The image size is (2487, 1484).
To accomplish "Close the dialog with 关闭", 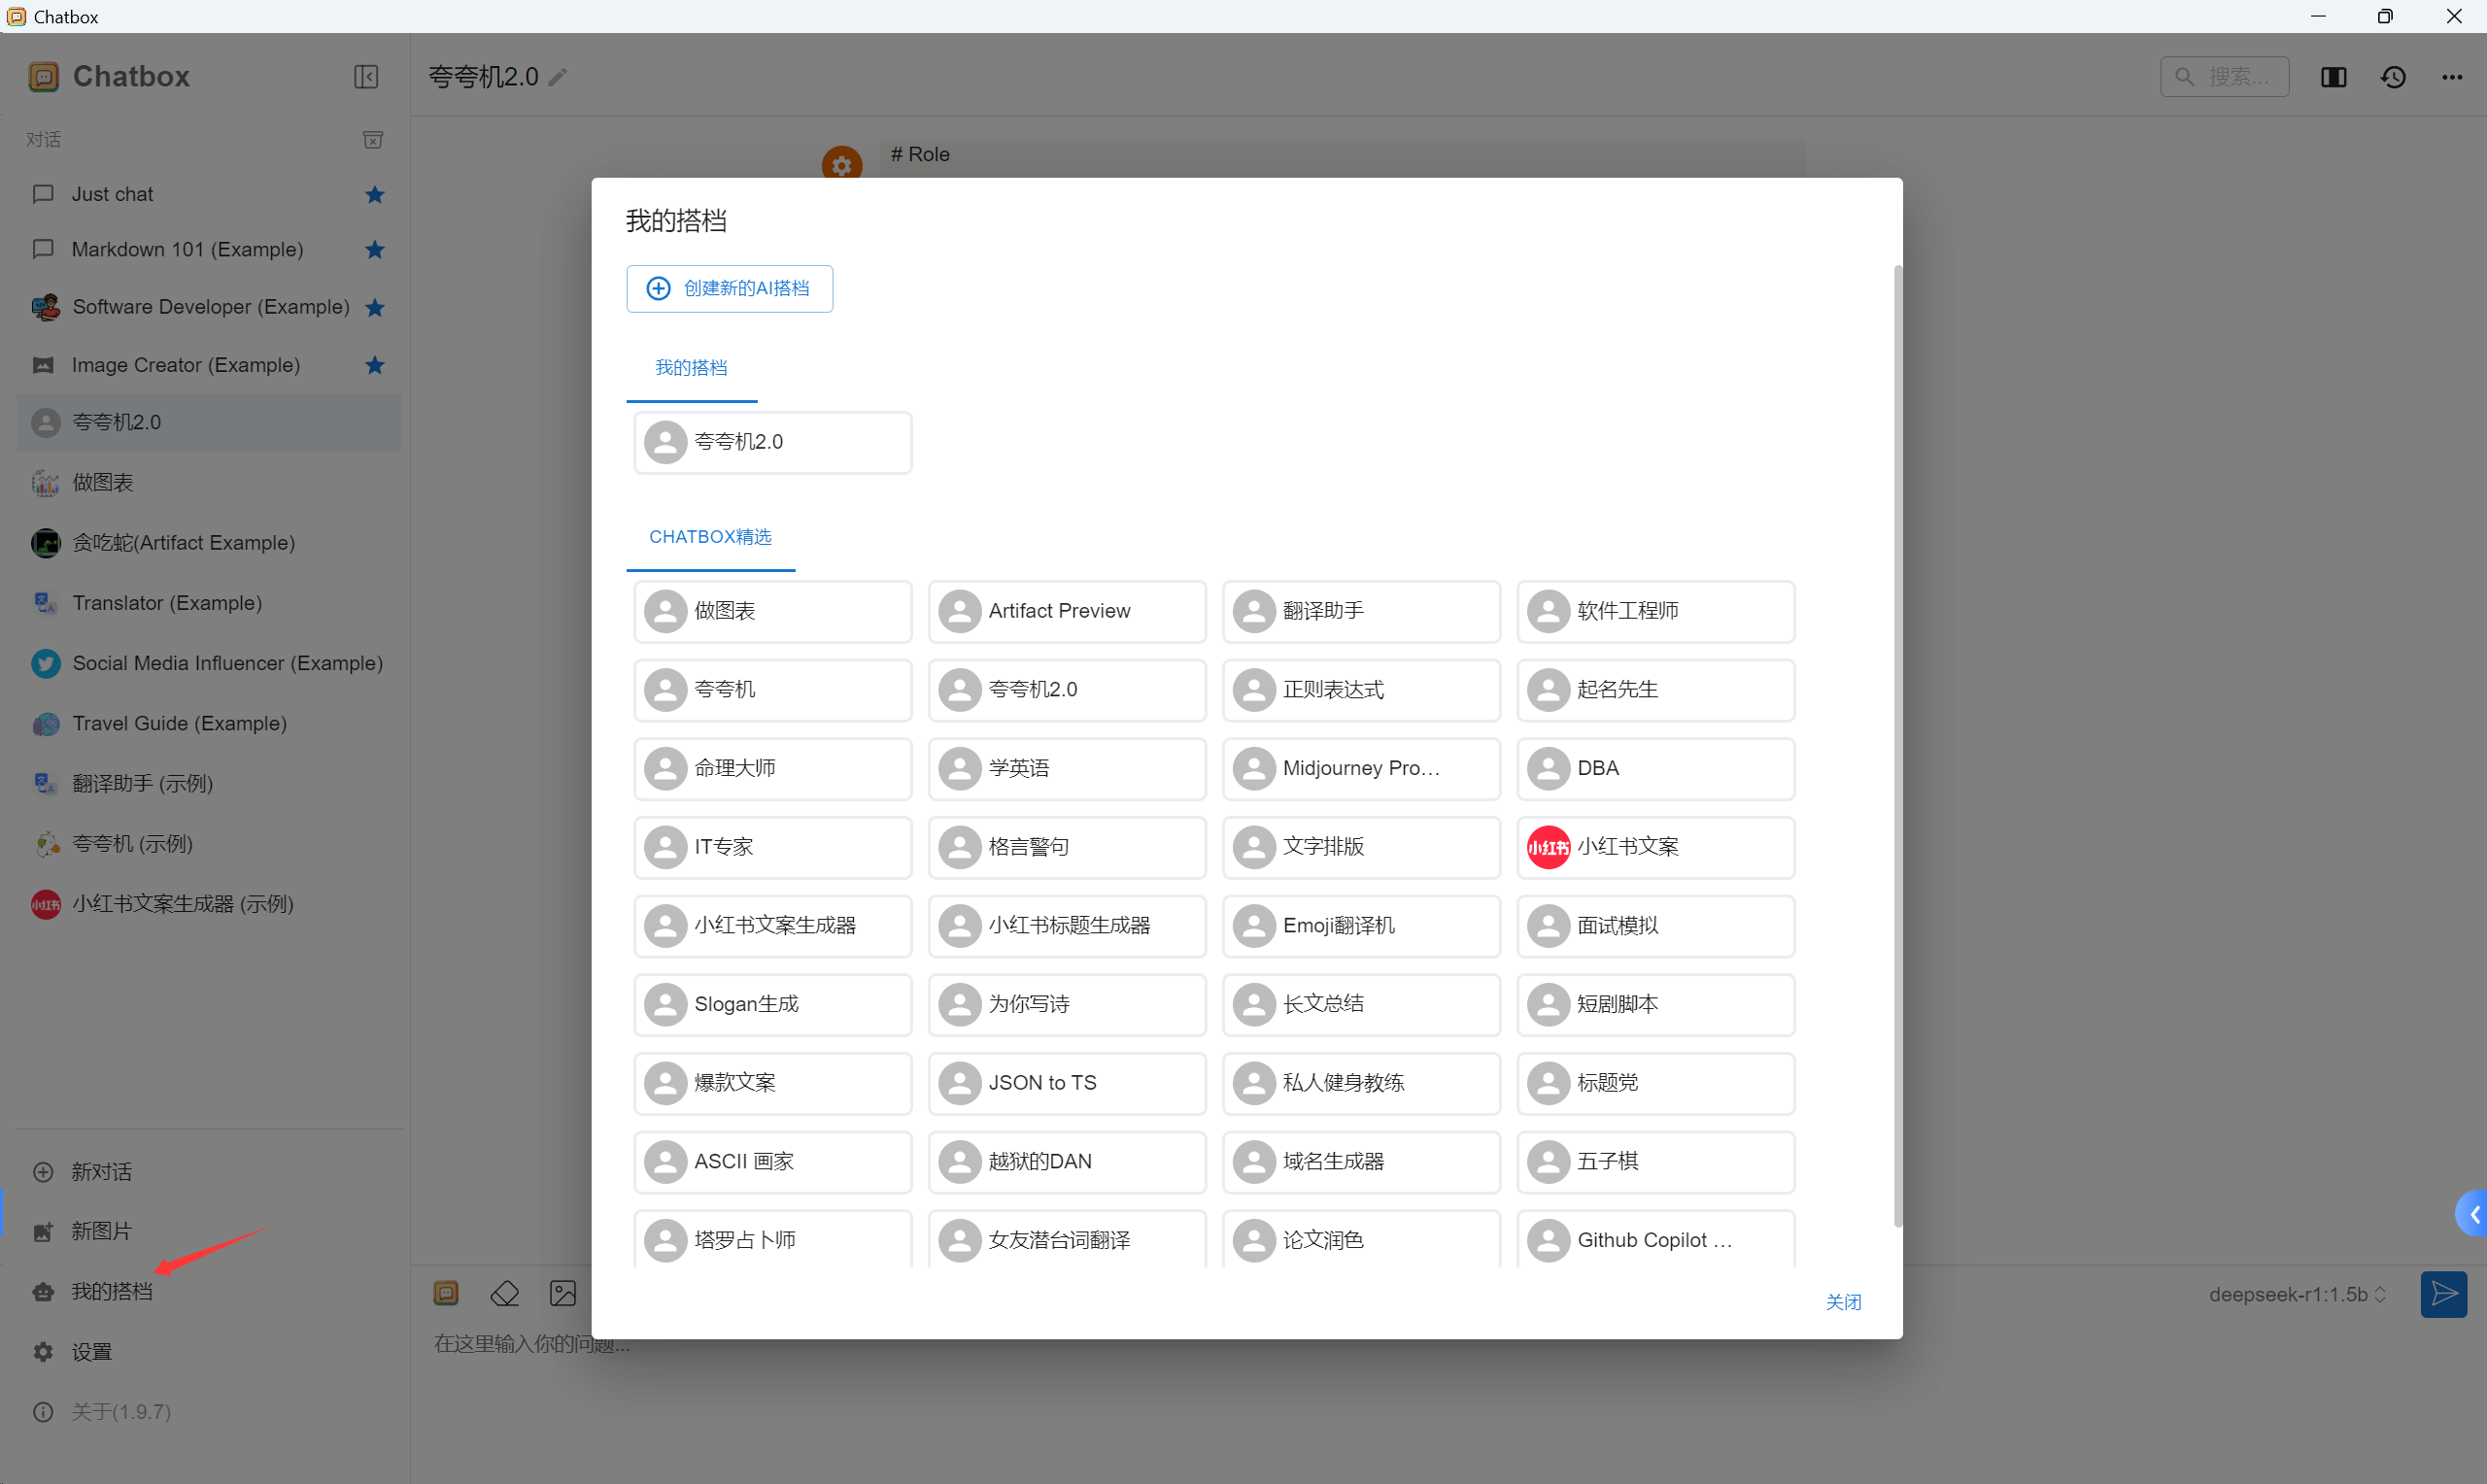I will coord(1843,1302).
